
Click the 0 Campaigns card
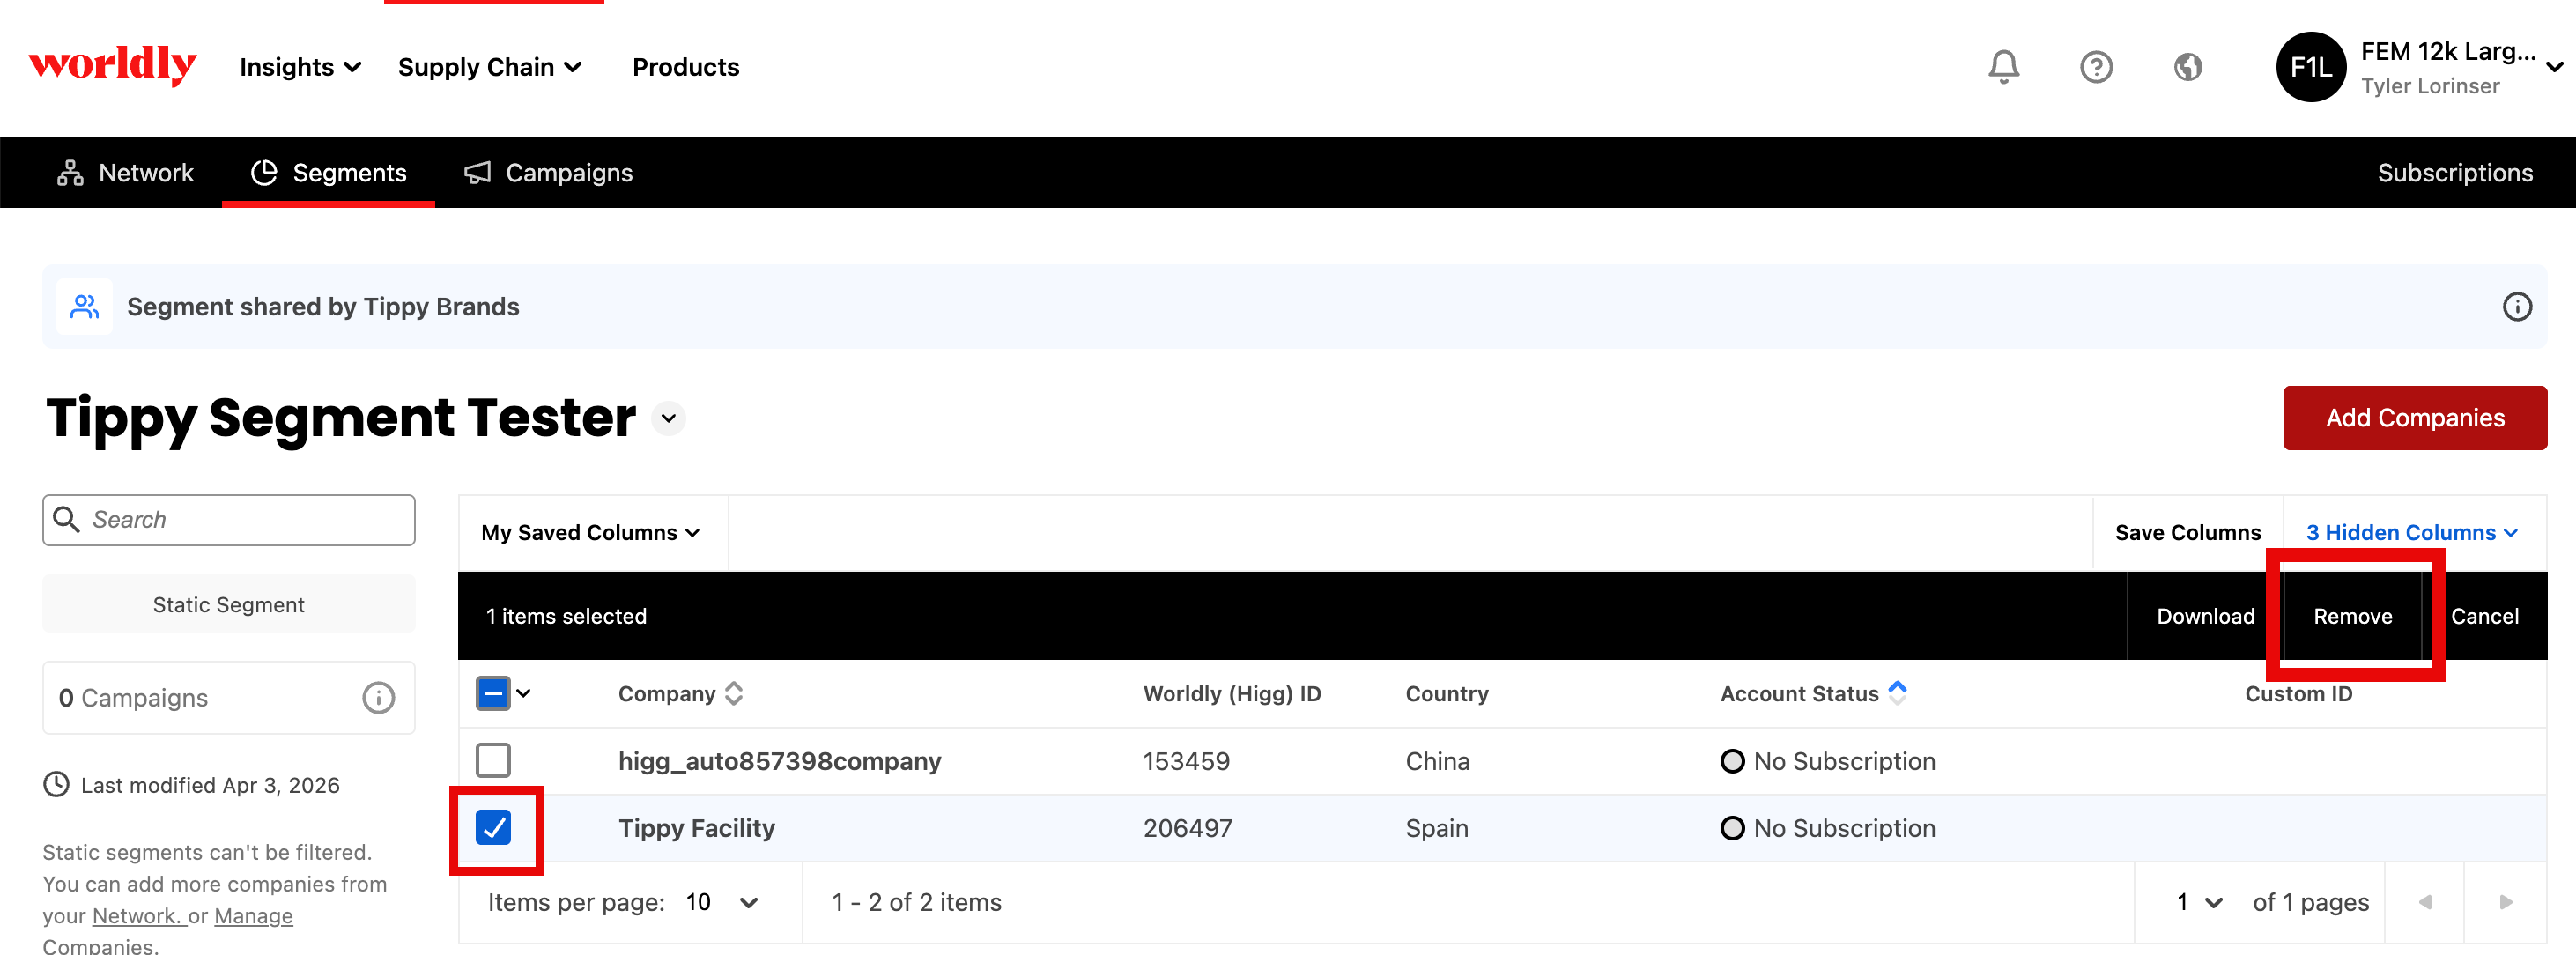pos(229,698)
